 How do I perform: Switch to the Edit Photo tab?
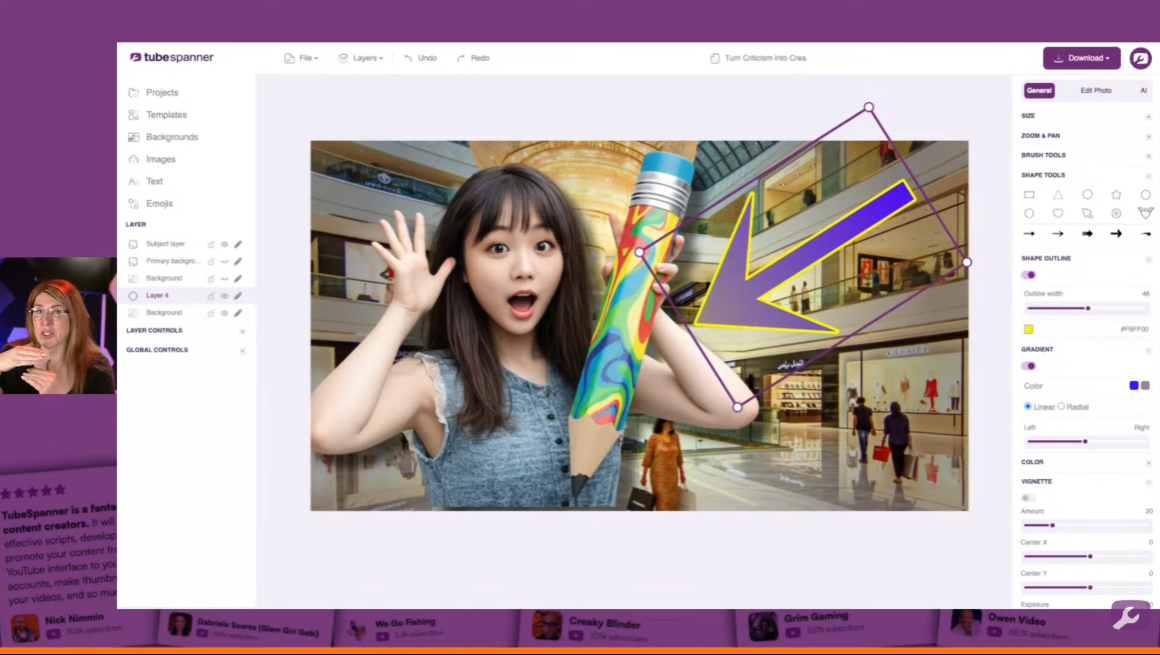(1096, 90)
